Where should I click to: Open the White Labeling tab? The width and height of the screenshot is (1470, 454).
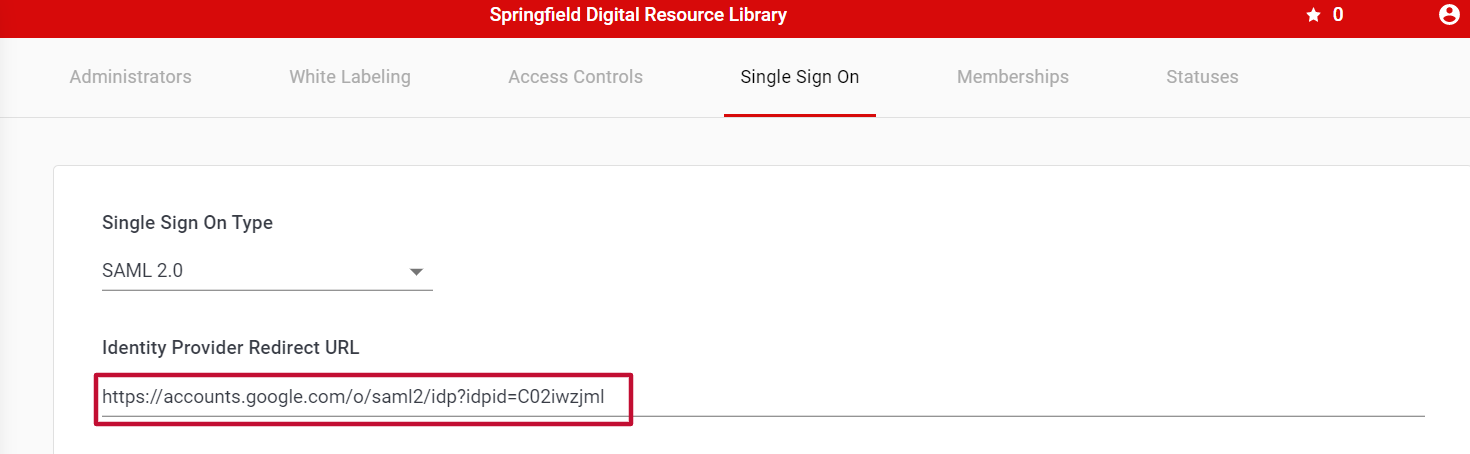350,77
